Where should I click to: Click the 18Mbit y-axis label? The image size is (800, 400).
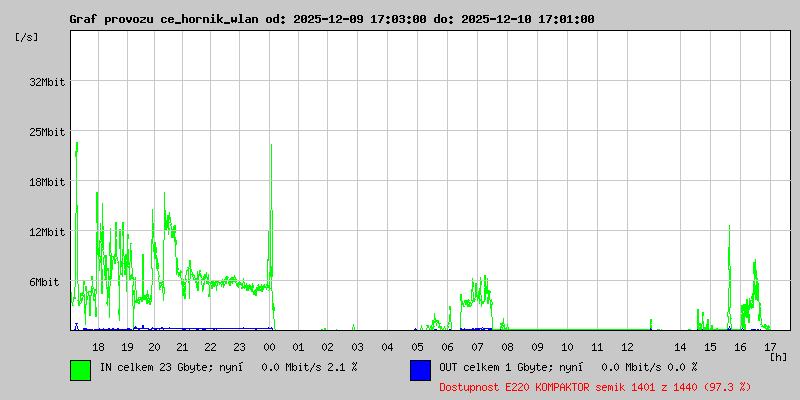pyautogui.click(x=47, y=182)
